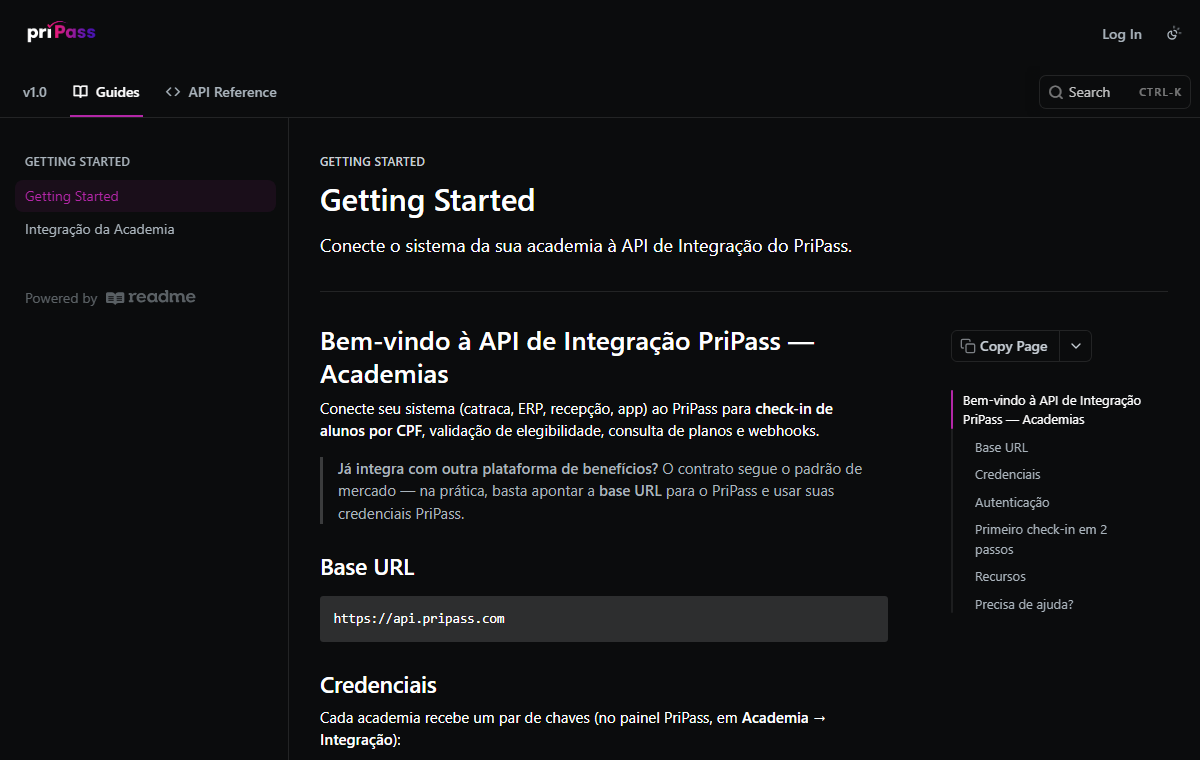Screen dimensions: 1200x760
Task: Switch to the Guides tab
Action: pos(106,92)
